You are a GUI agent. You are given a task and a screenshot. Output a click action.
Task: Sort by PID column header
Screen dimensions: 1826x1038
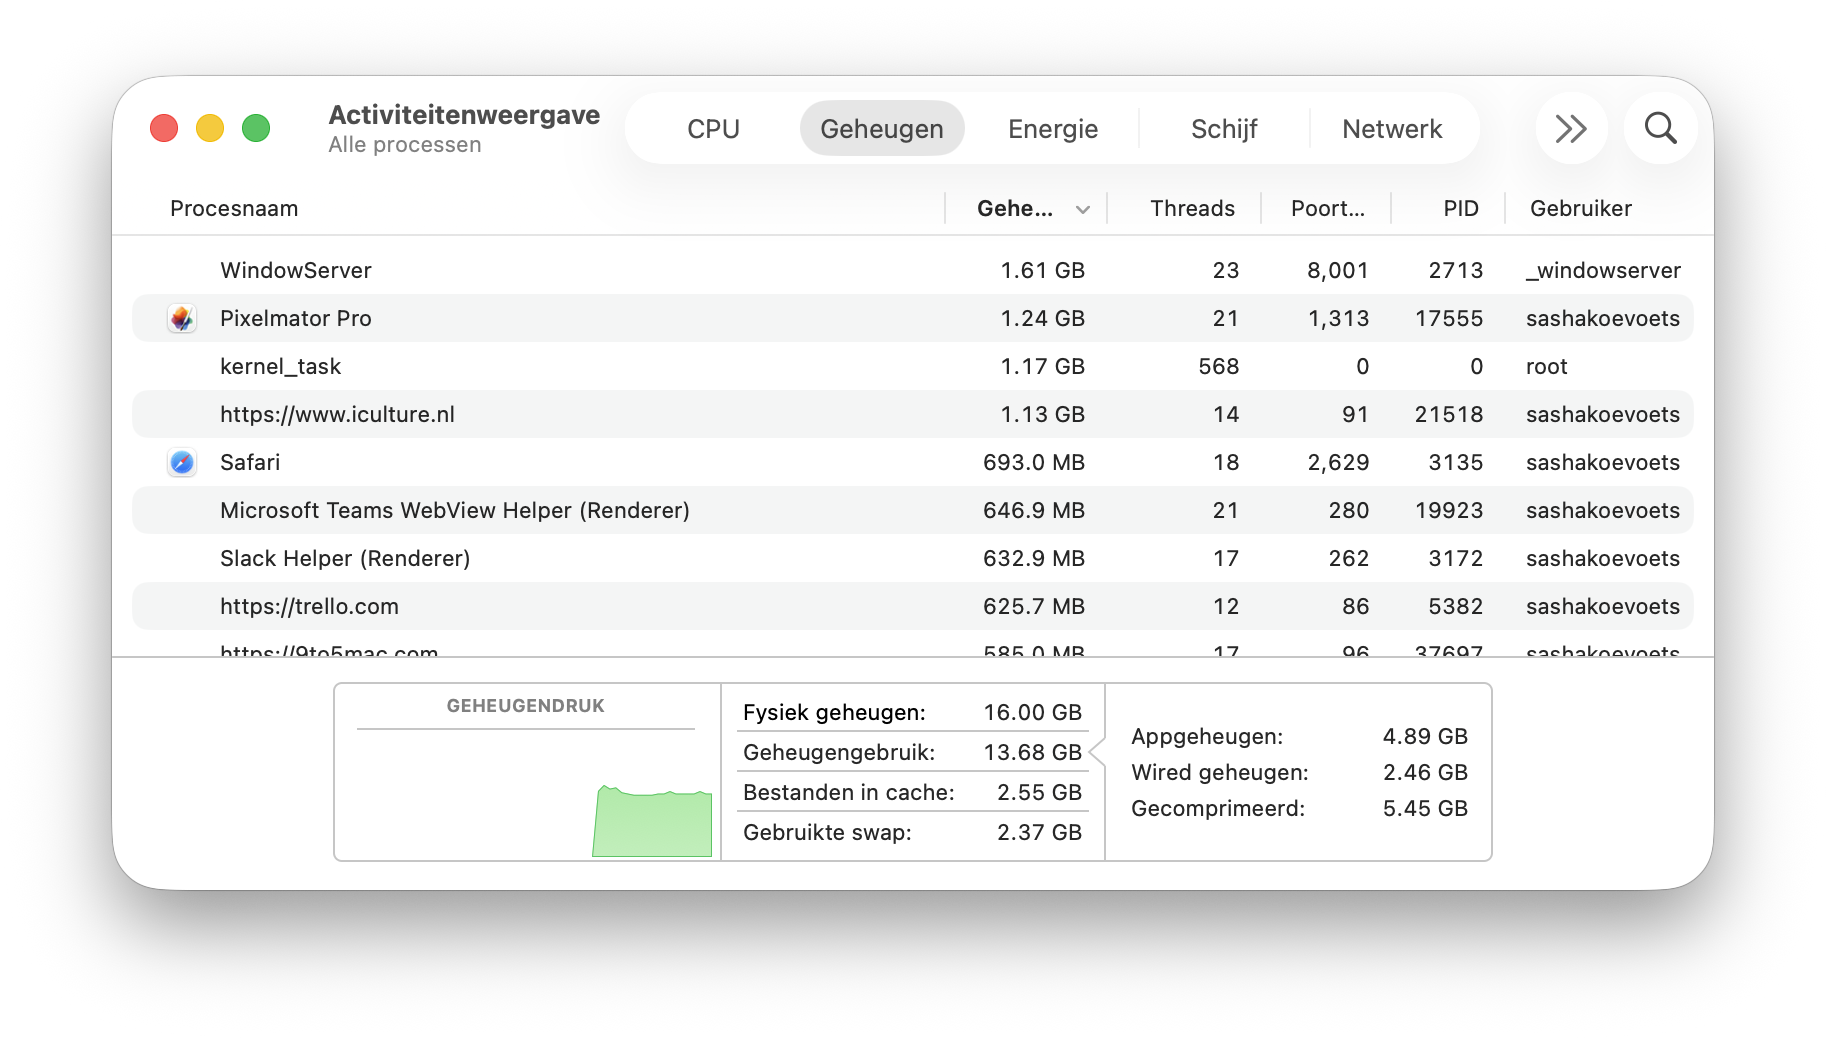[x=1461, y=208]
